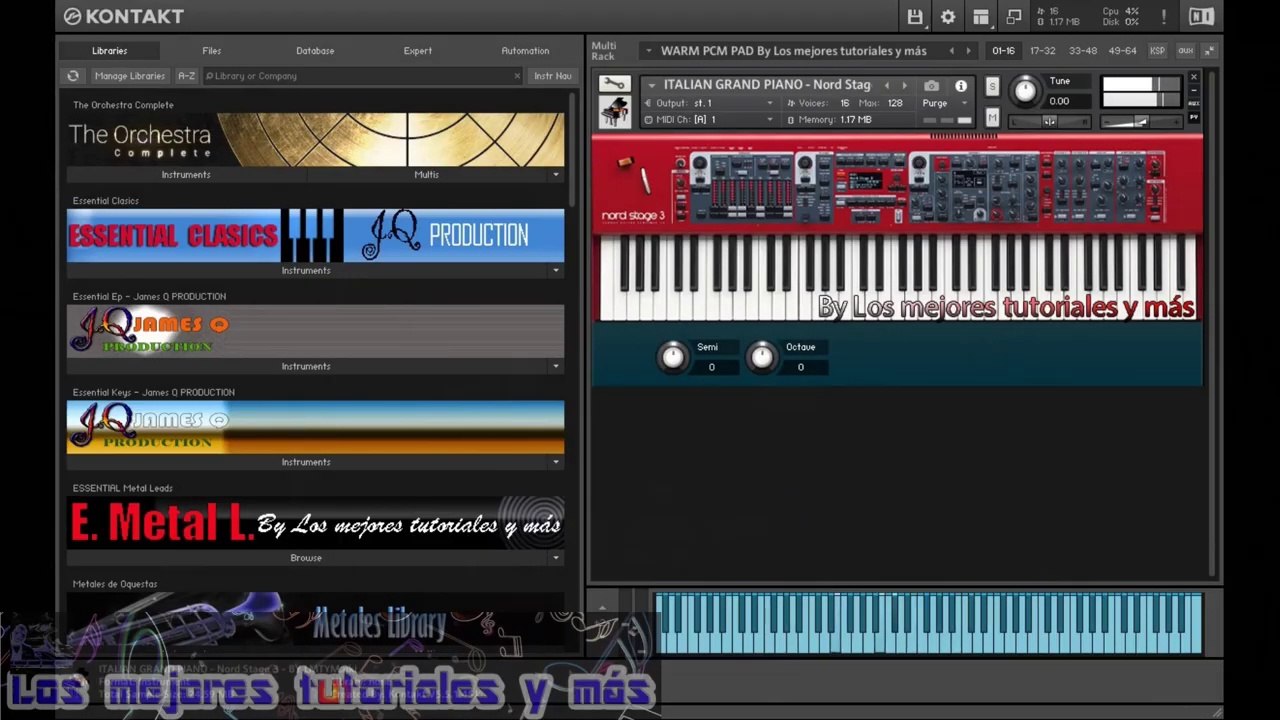Click the libraries list vertical scrollbar

(x=572, y=150)
